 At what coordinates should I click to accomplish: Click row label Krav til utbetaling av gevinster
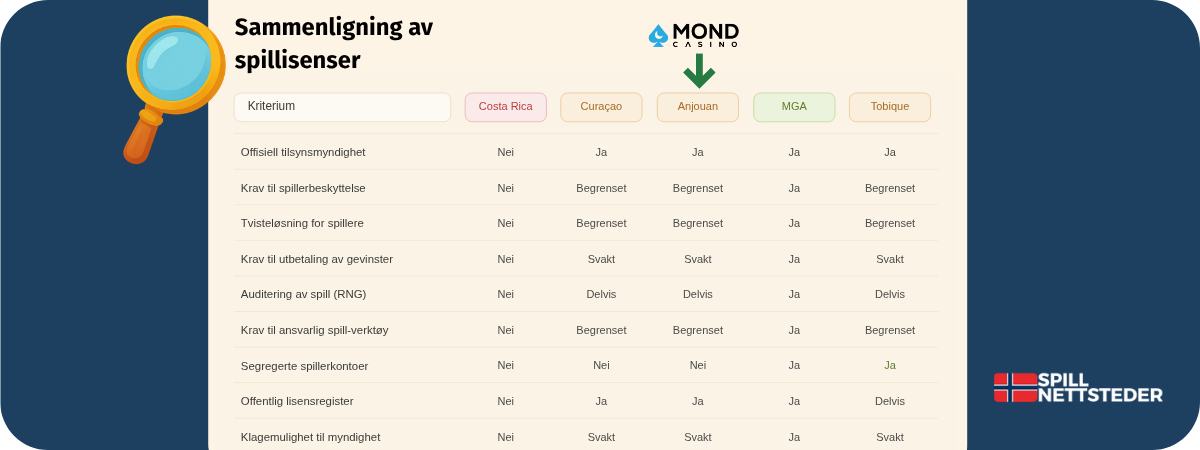[317, 259]
